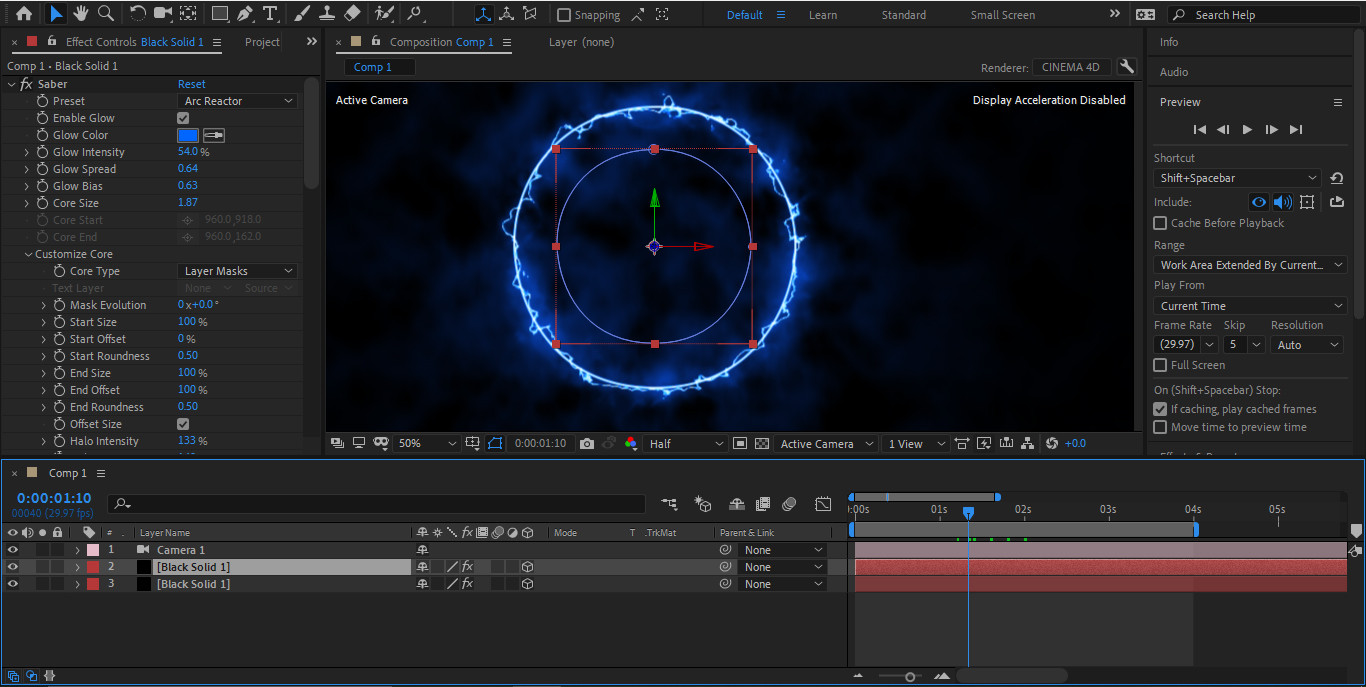Screen dimensions: 1366x687
Task: Enable Cache Before Playback checkbox
Action: click(x=1160, y=223)
